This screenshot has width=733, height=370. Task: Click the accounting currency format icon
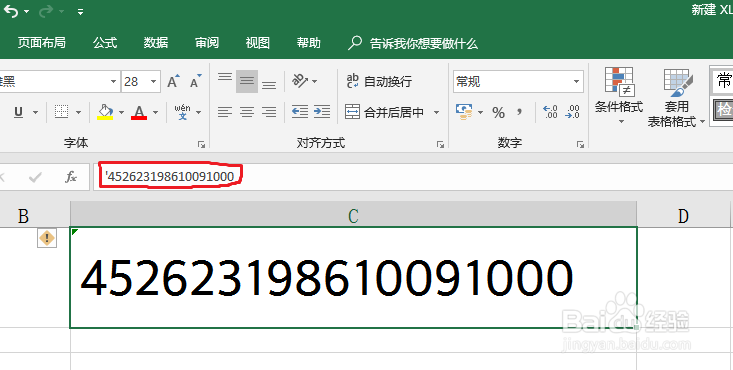coord(464,112)
